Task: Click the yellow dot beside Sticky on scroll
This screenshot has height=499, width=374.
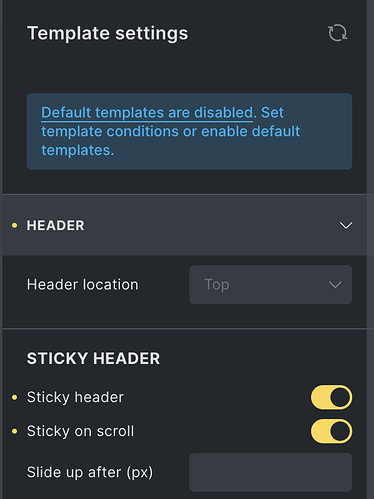Action: (x=14, y=431)
